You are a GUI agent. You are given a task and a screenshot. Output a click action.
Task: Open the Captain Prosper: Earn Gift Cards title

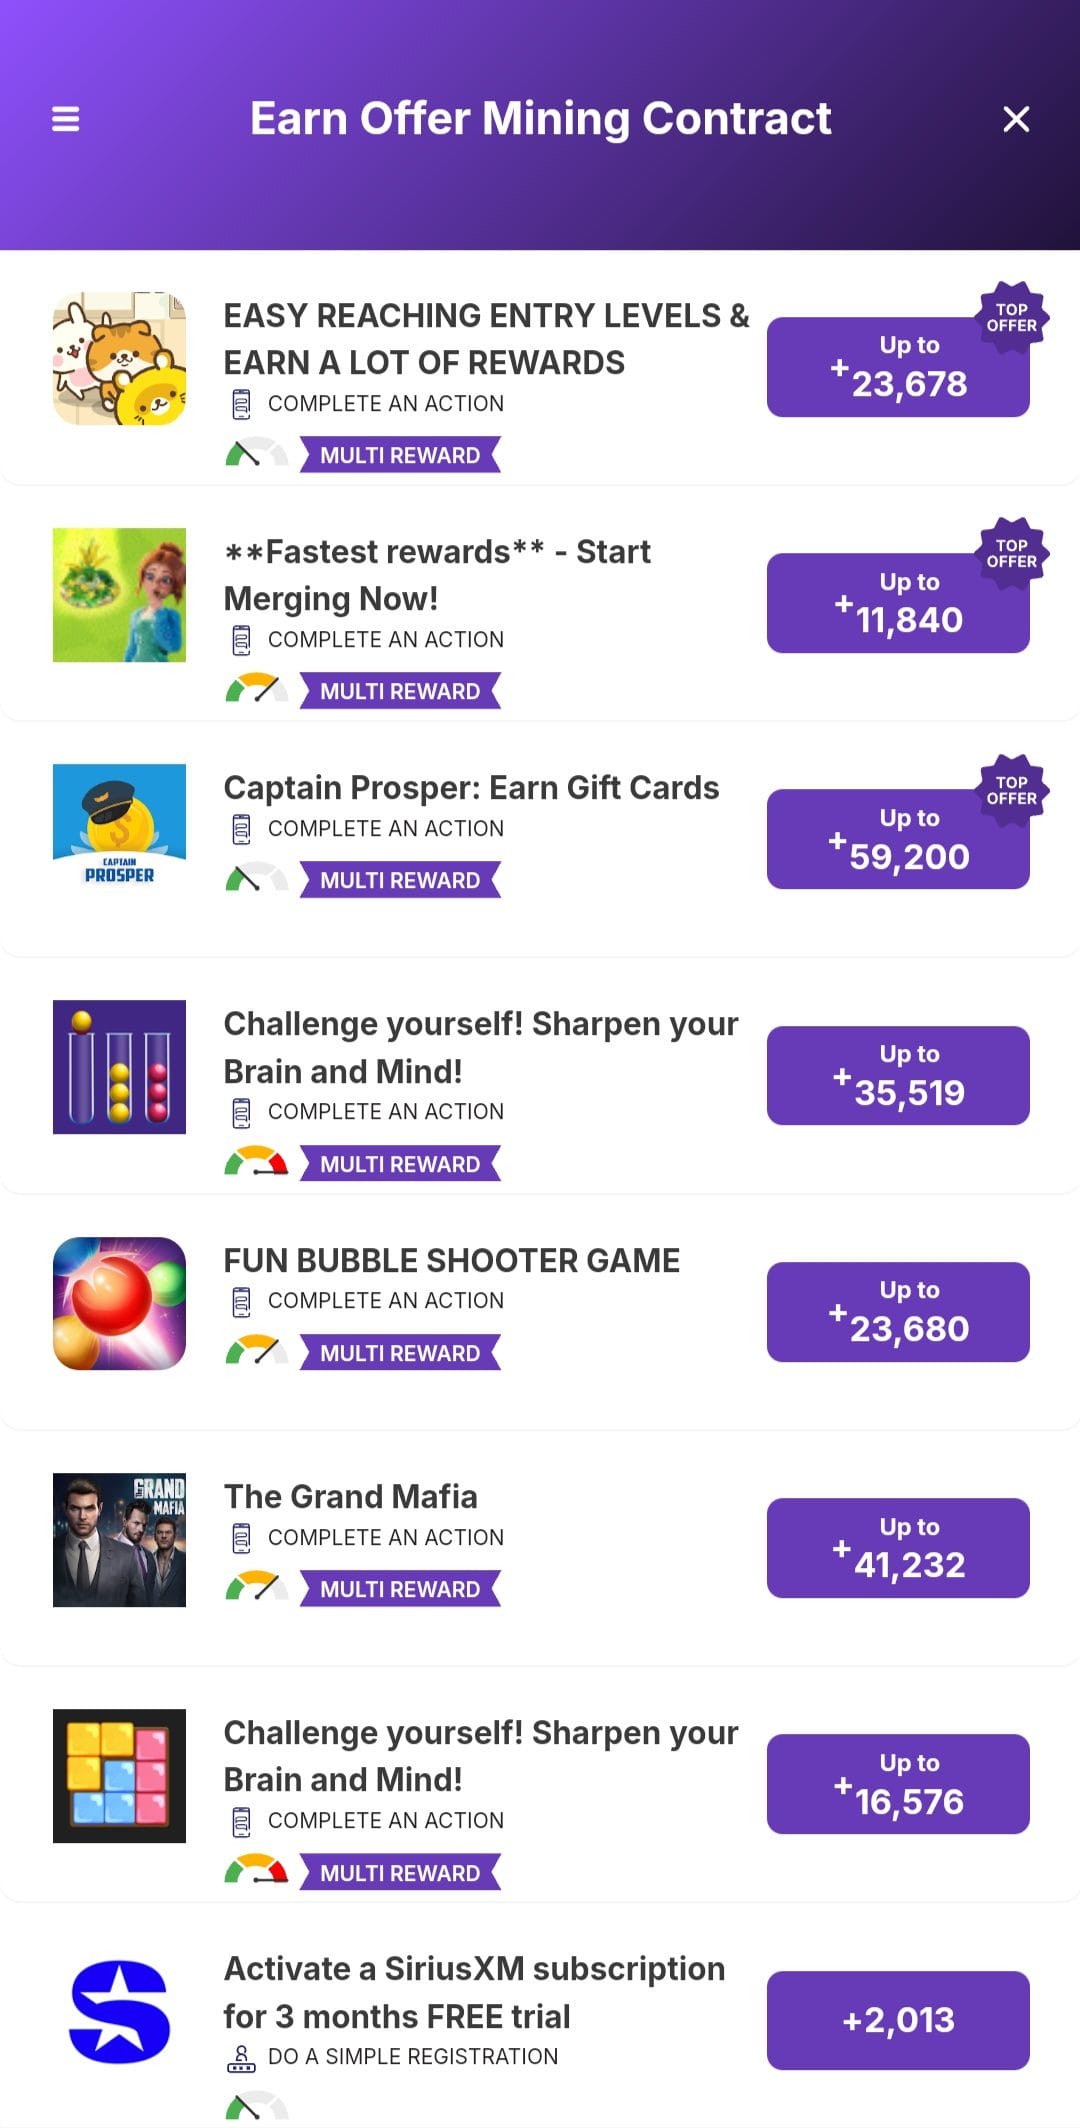471,788
